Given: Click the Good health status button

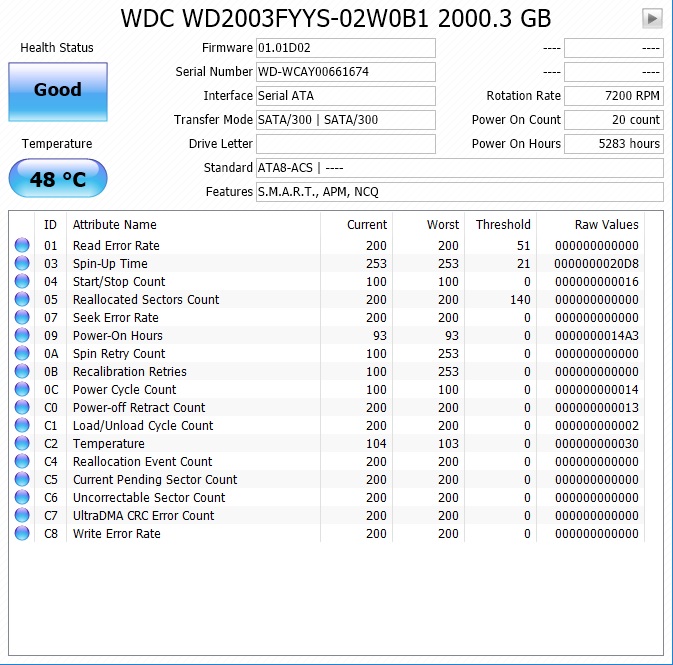Looking at the screenshot, I should pyautogui.click(x=58, y=91).
